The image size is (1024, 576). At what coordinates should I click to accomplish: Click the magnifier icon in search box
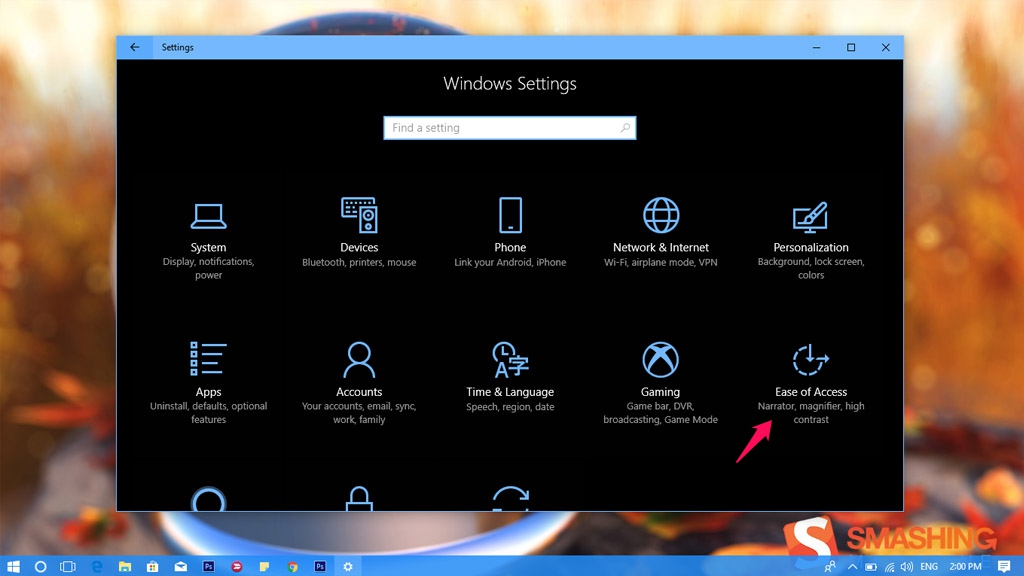tap(625, 128)
